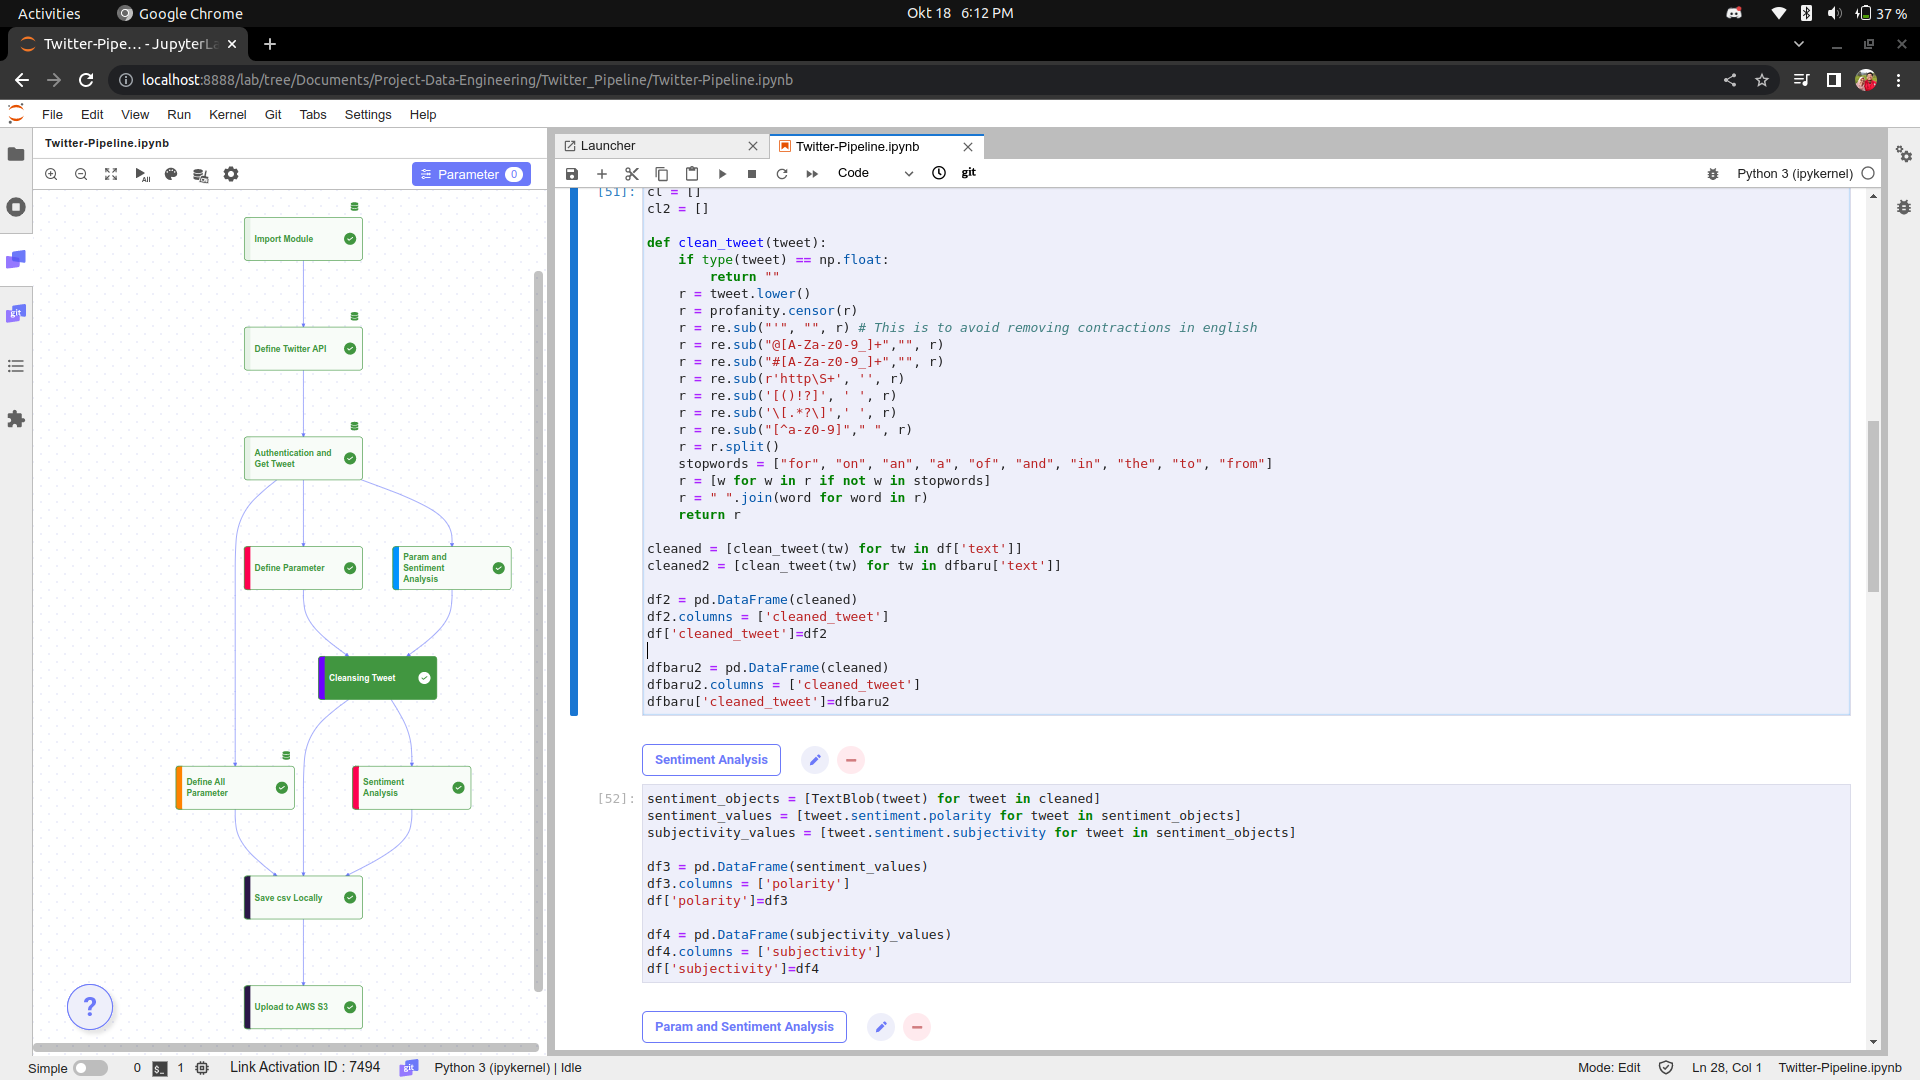This screenshot has height=1080, width=1920.
Task: Toggle the Simple interface switch
Action: coord(90,1068)
